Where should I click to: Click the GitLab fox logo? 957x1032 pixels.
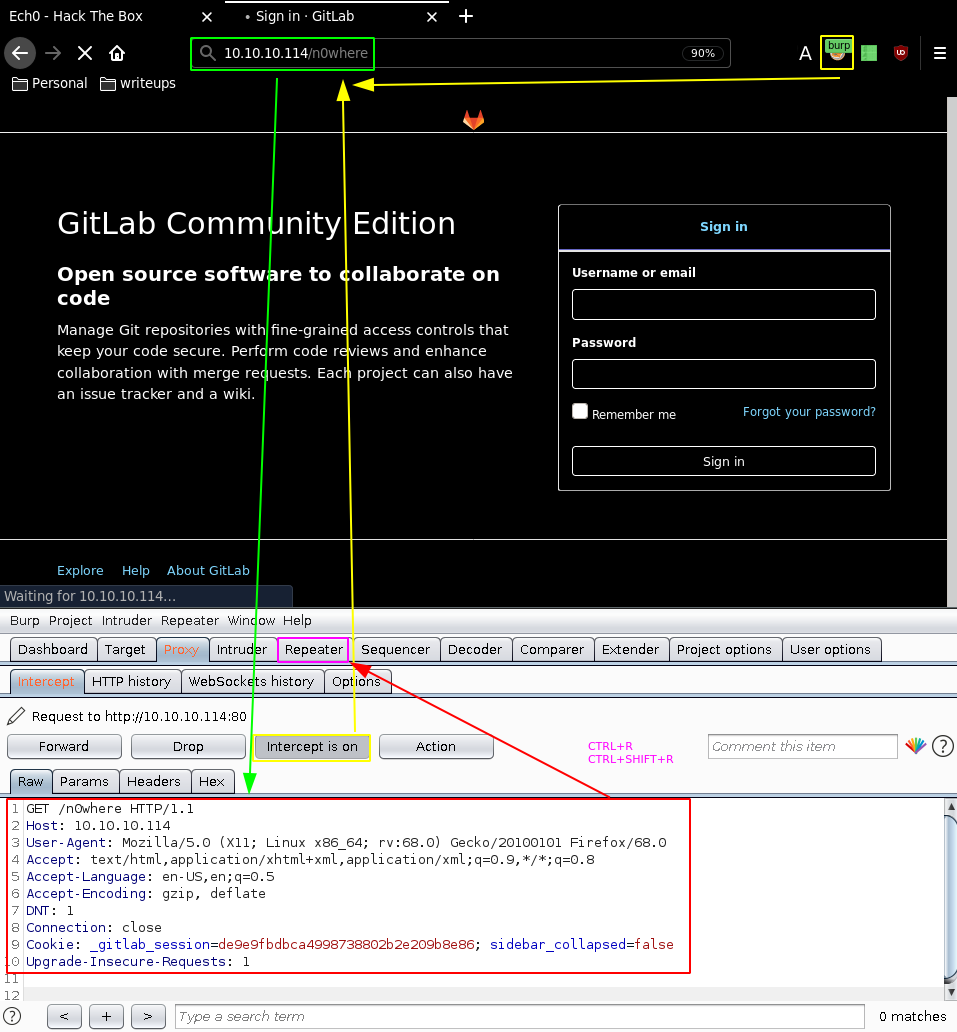tap(474, 120)
